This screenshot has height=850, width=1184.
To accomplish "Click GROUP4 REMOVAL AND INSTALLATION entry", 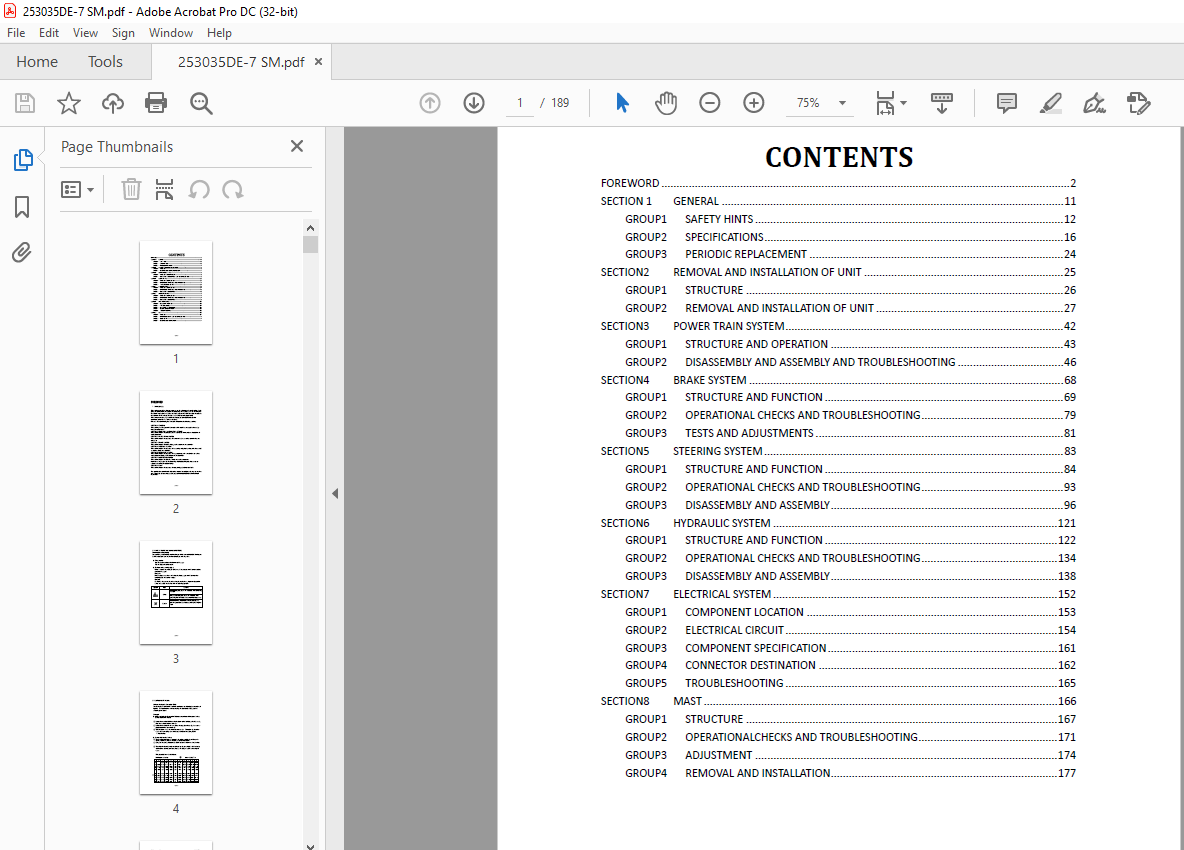I will click(850, 773).
